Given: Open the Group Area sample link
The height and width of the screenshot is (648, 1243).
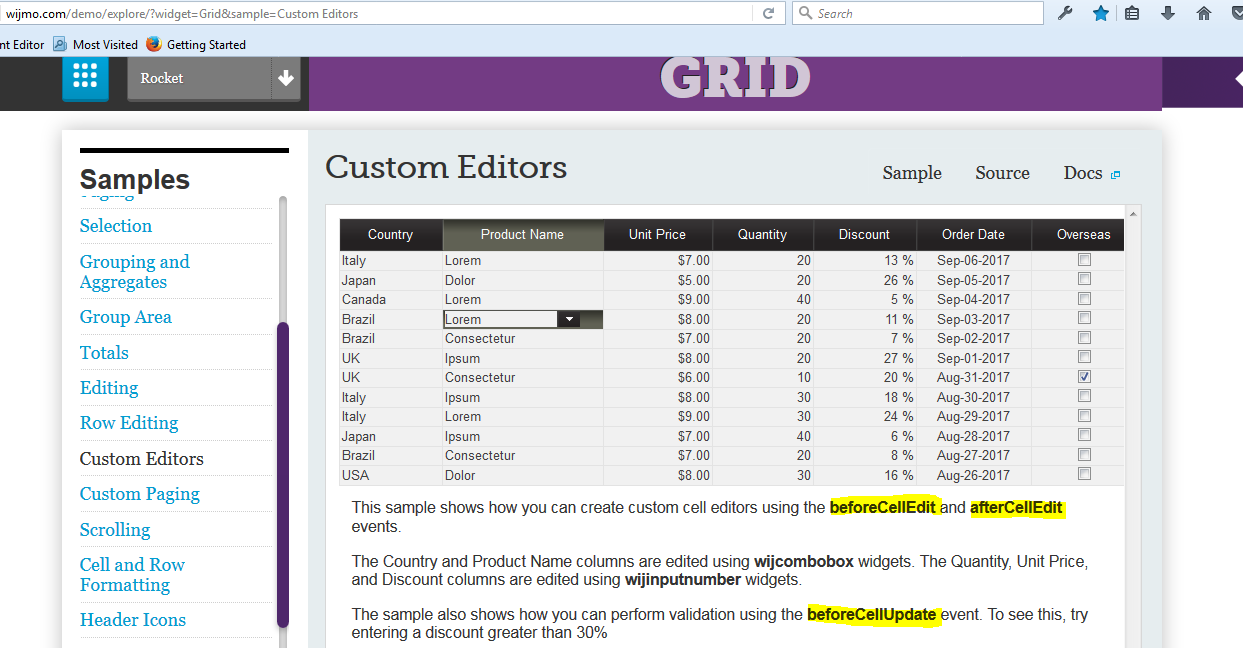Looking at the screenshot, I should tap(126, 317).
